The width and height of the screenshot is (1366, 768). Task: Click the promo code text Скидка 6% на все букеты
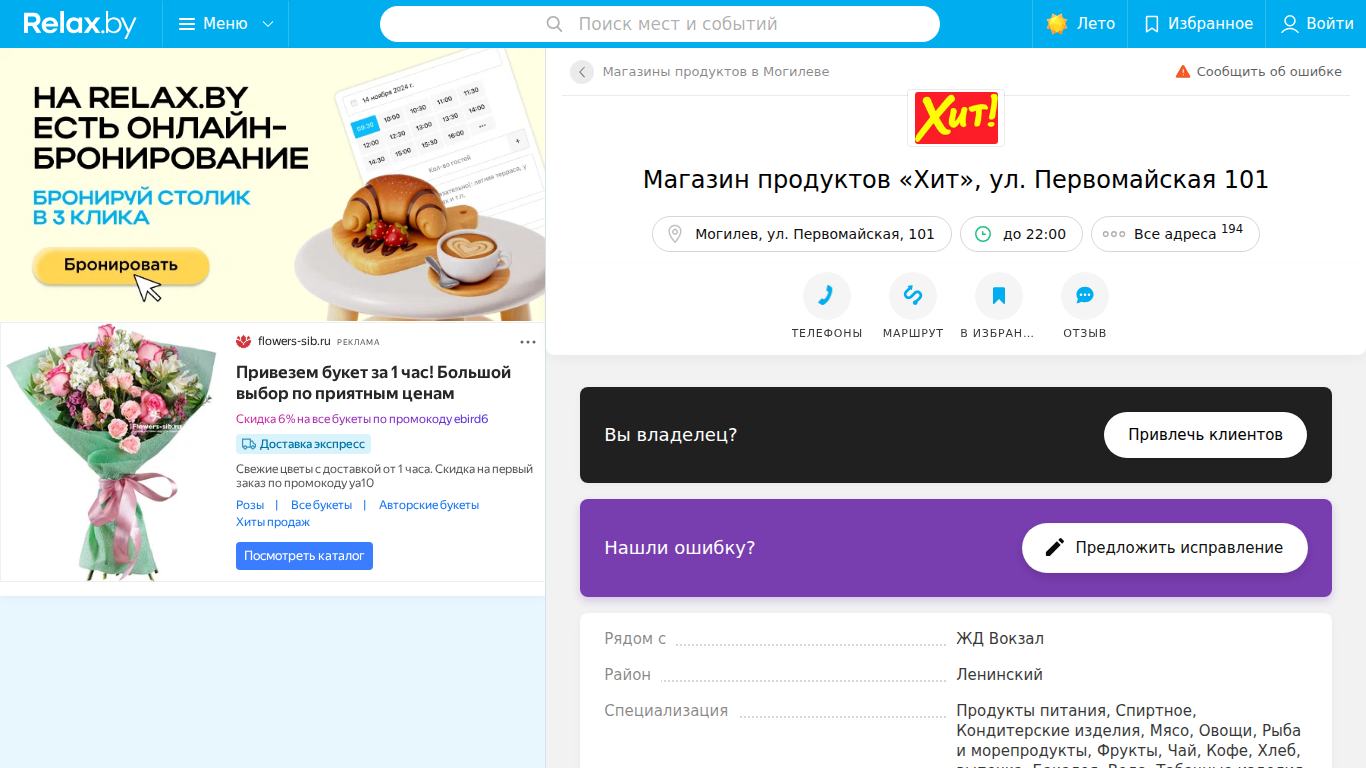click(x=362, y=419)
